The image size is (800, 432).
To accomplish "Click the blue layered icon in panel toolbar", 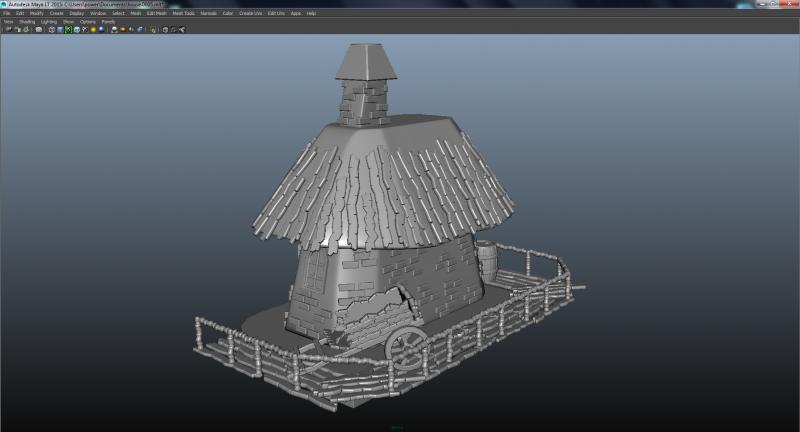I will tap(140, 30).
